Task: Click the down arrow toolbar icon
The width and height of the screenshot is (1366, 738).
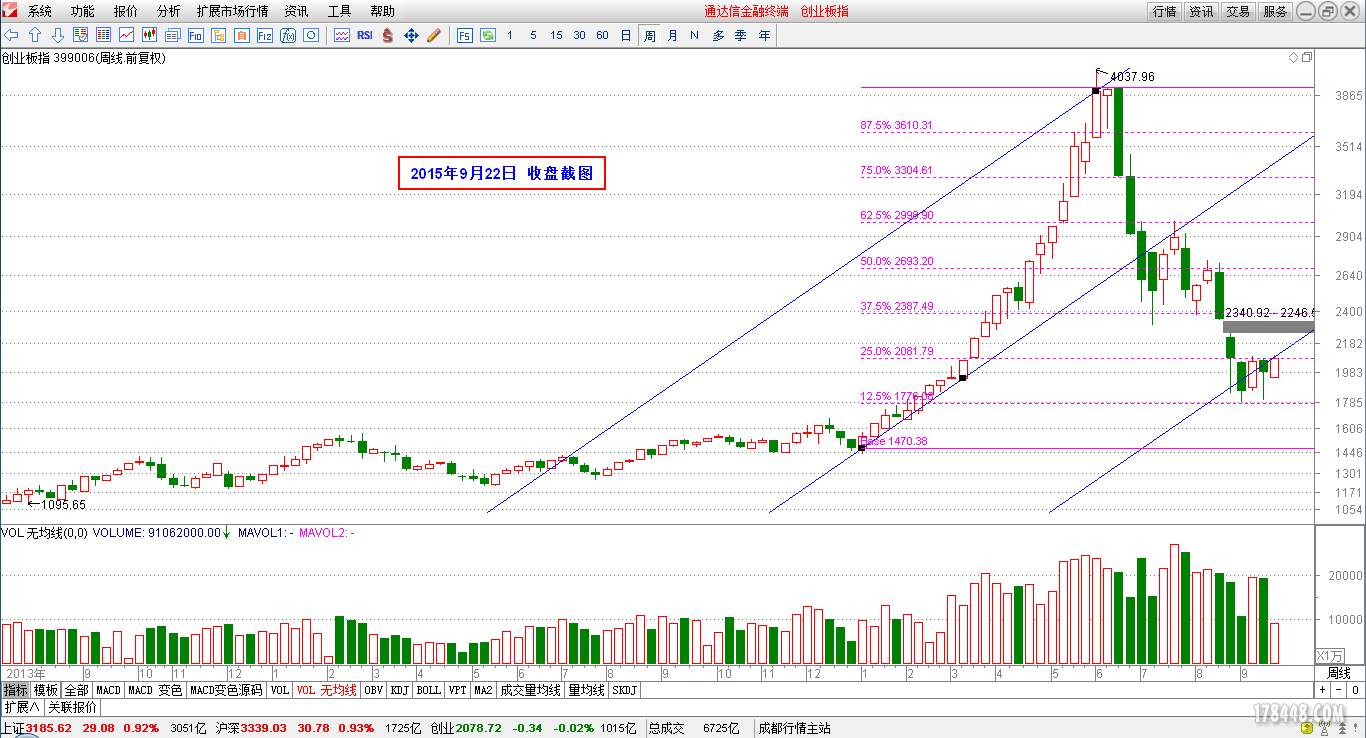Action: [x=58, y=35]
